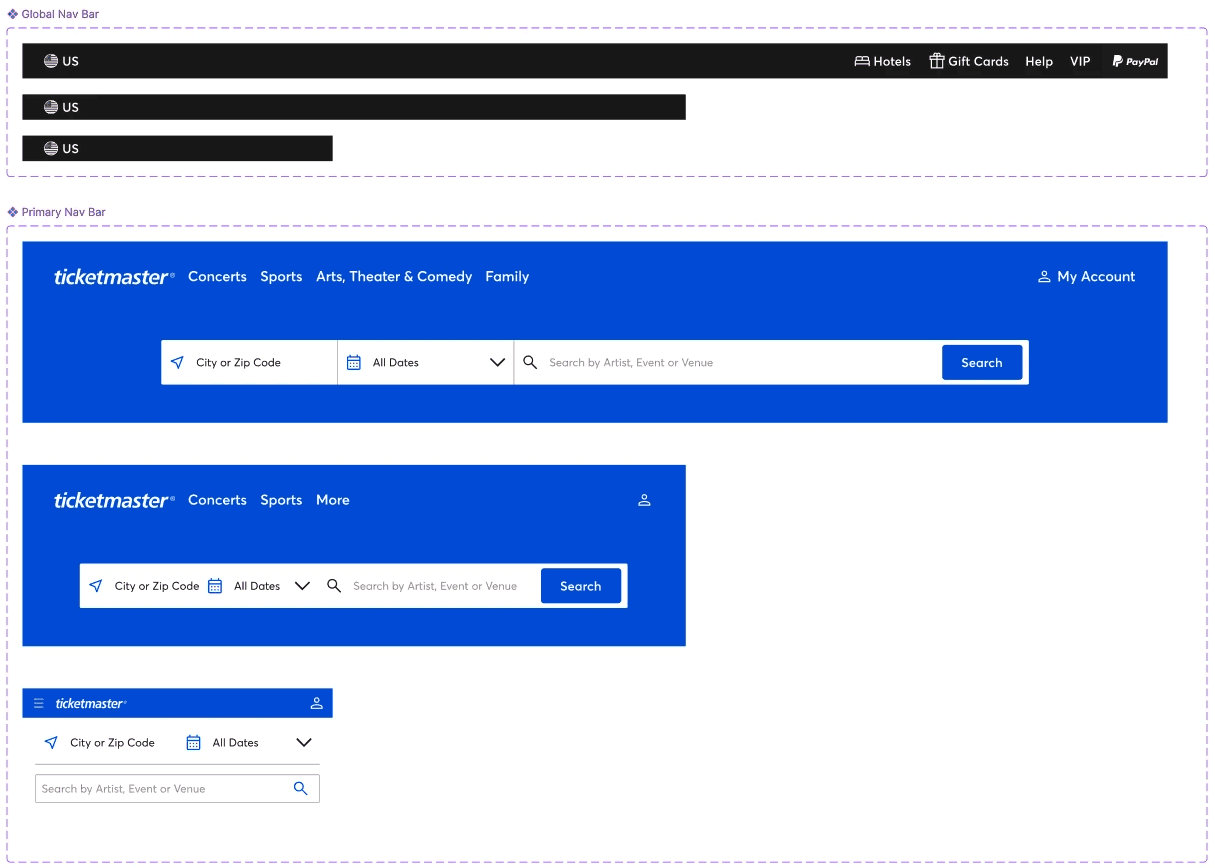The image size is (1215, 868).
Task: Open the More menu in the medium nav bar
Action: pos(333,500)
